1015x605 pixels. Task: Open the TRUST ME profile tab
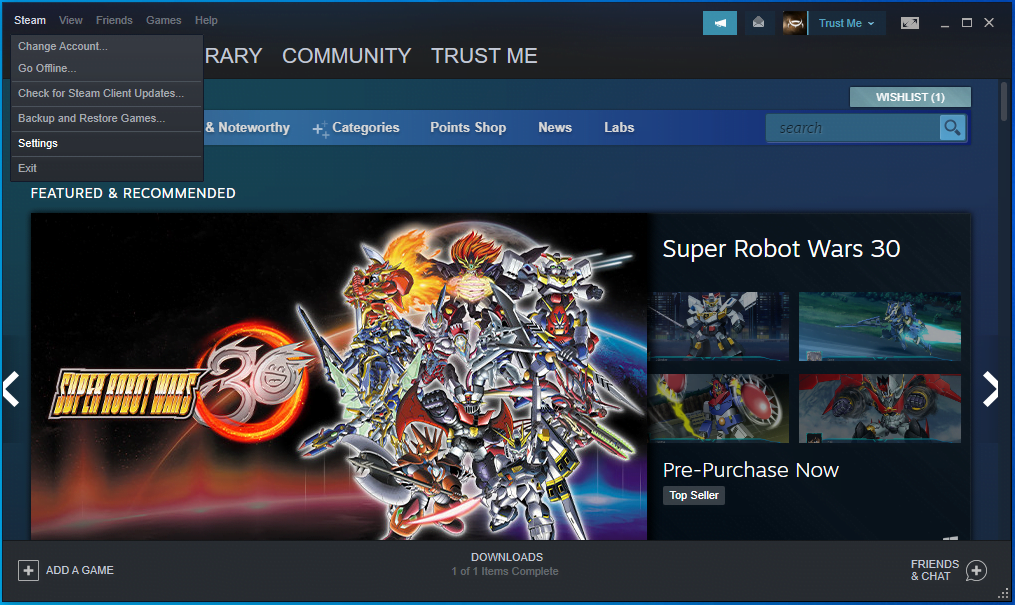click(484, 56)
